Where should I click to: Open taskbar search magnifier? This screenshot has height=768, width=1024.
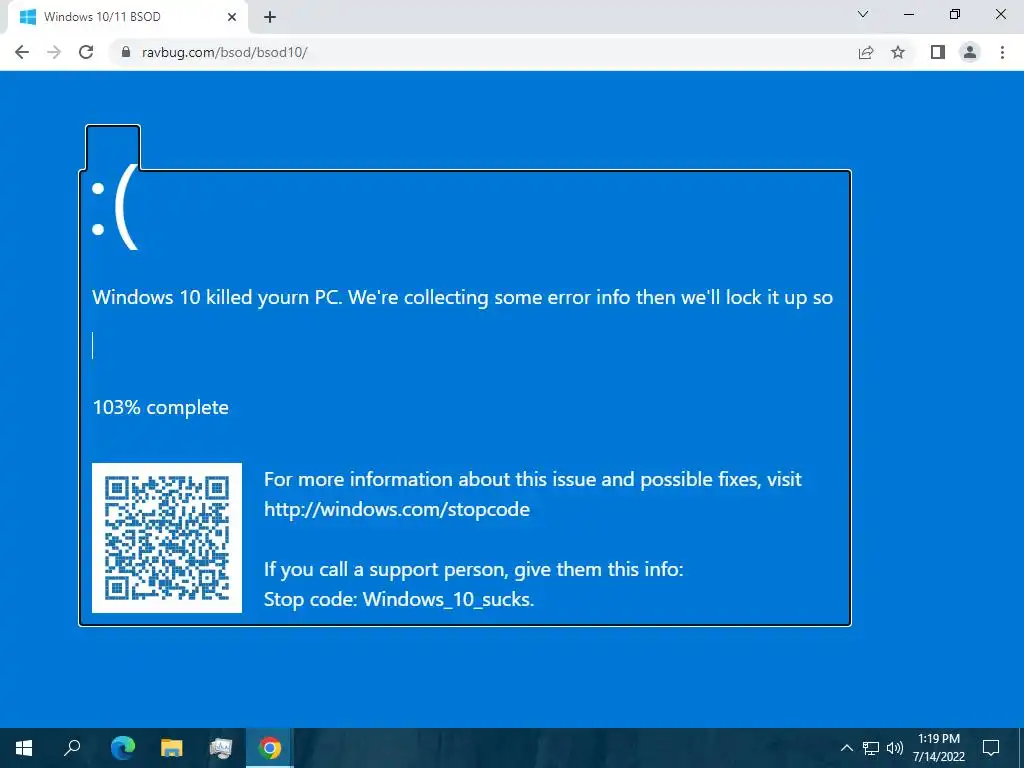(x=72, y=748)
